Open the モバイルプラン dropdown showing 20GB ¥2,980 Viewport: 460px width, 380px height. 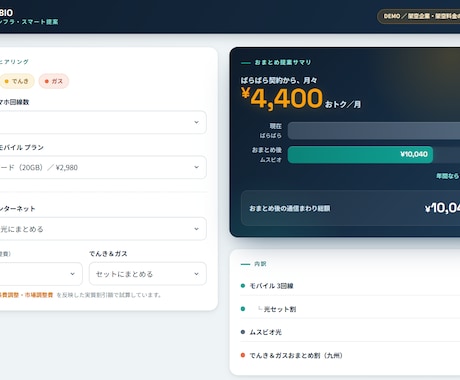(103, 167)
